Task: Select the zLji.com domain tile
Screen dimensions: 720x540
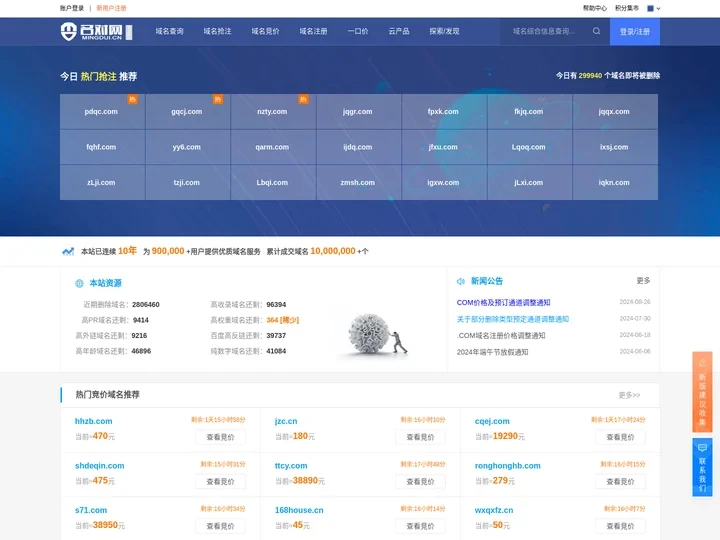Action: click(x=102, y=182)
